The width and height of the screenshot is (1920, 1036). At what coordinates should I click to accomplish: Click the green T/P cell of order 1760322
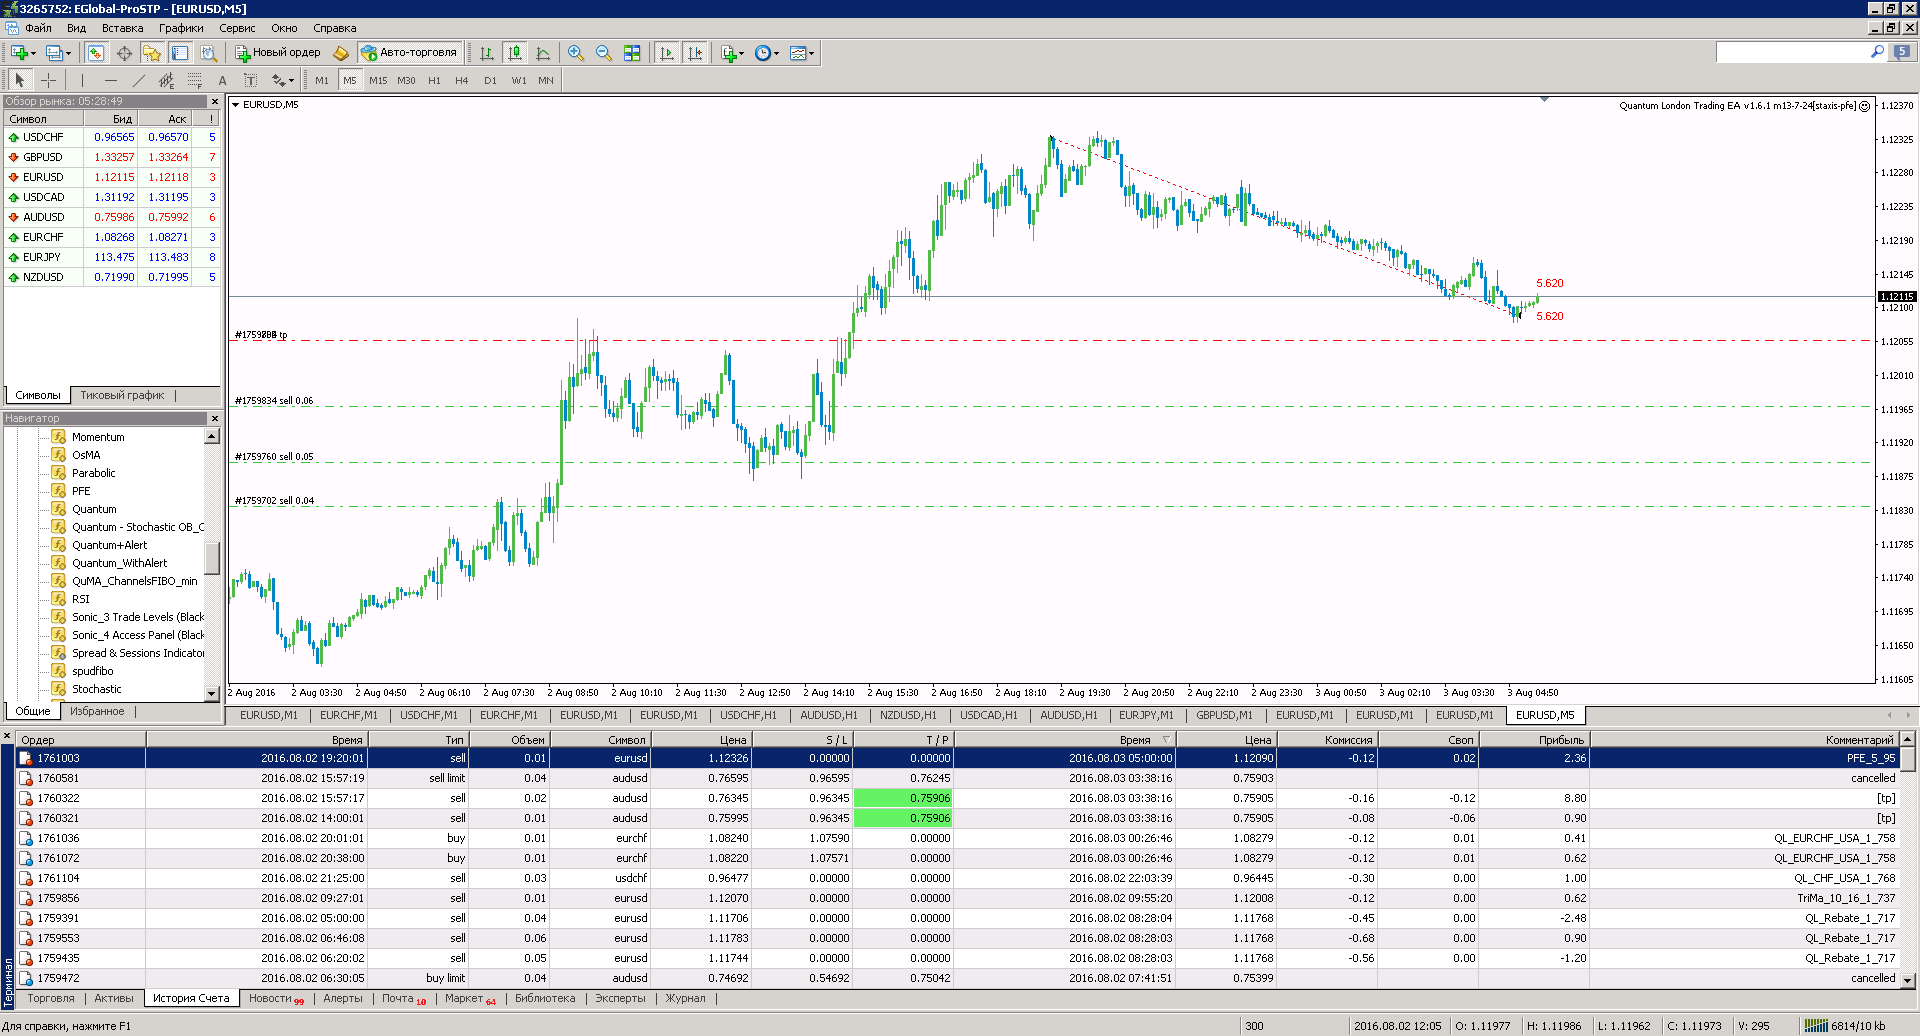point(902,798)
